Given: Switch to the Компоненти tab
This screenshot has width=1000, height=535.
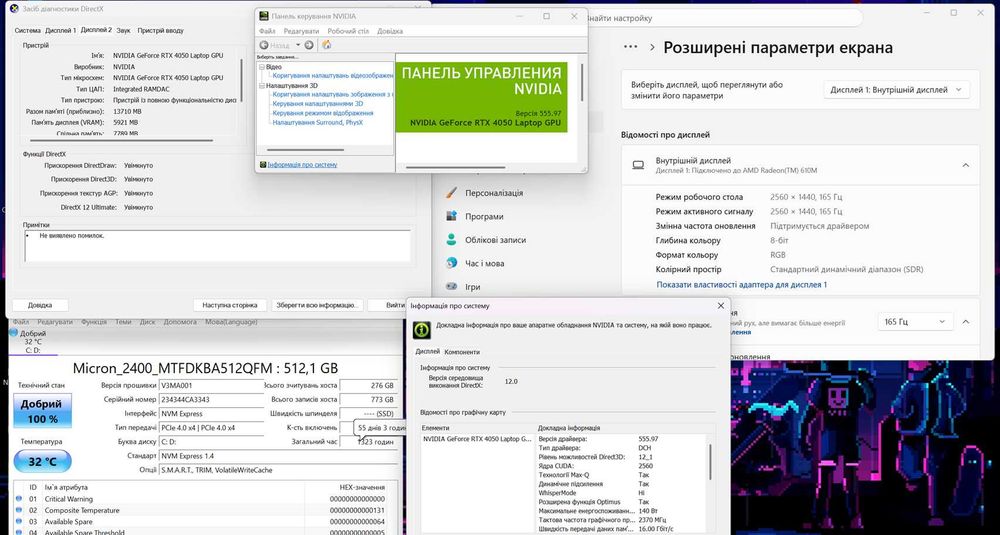Looking at the screenshot, I should coord(462,352).
